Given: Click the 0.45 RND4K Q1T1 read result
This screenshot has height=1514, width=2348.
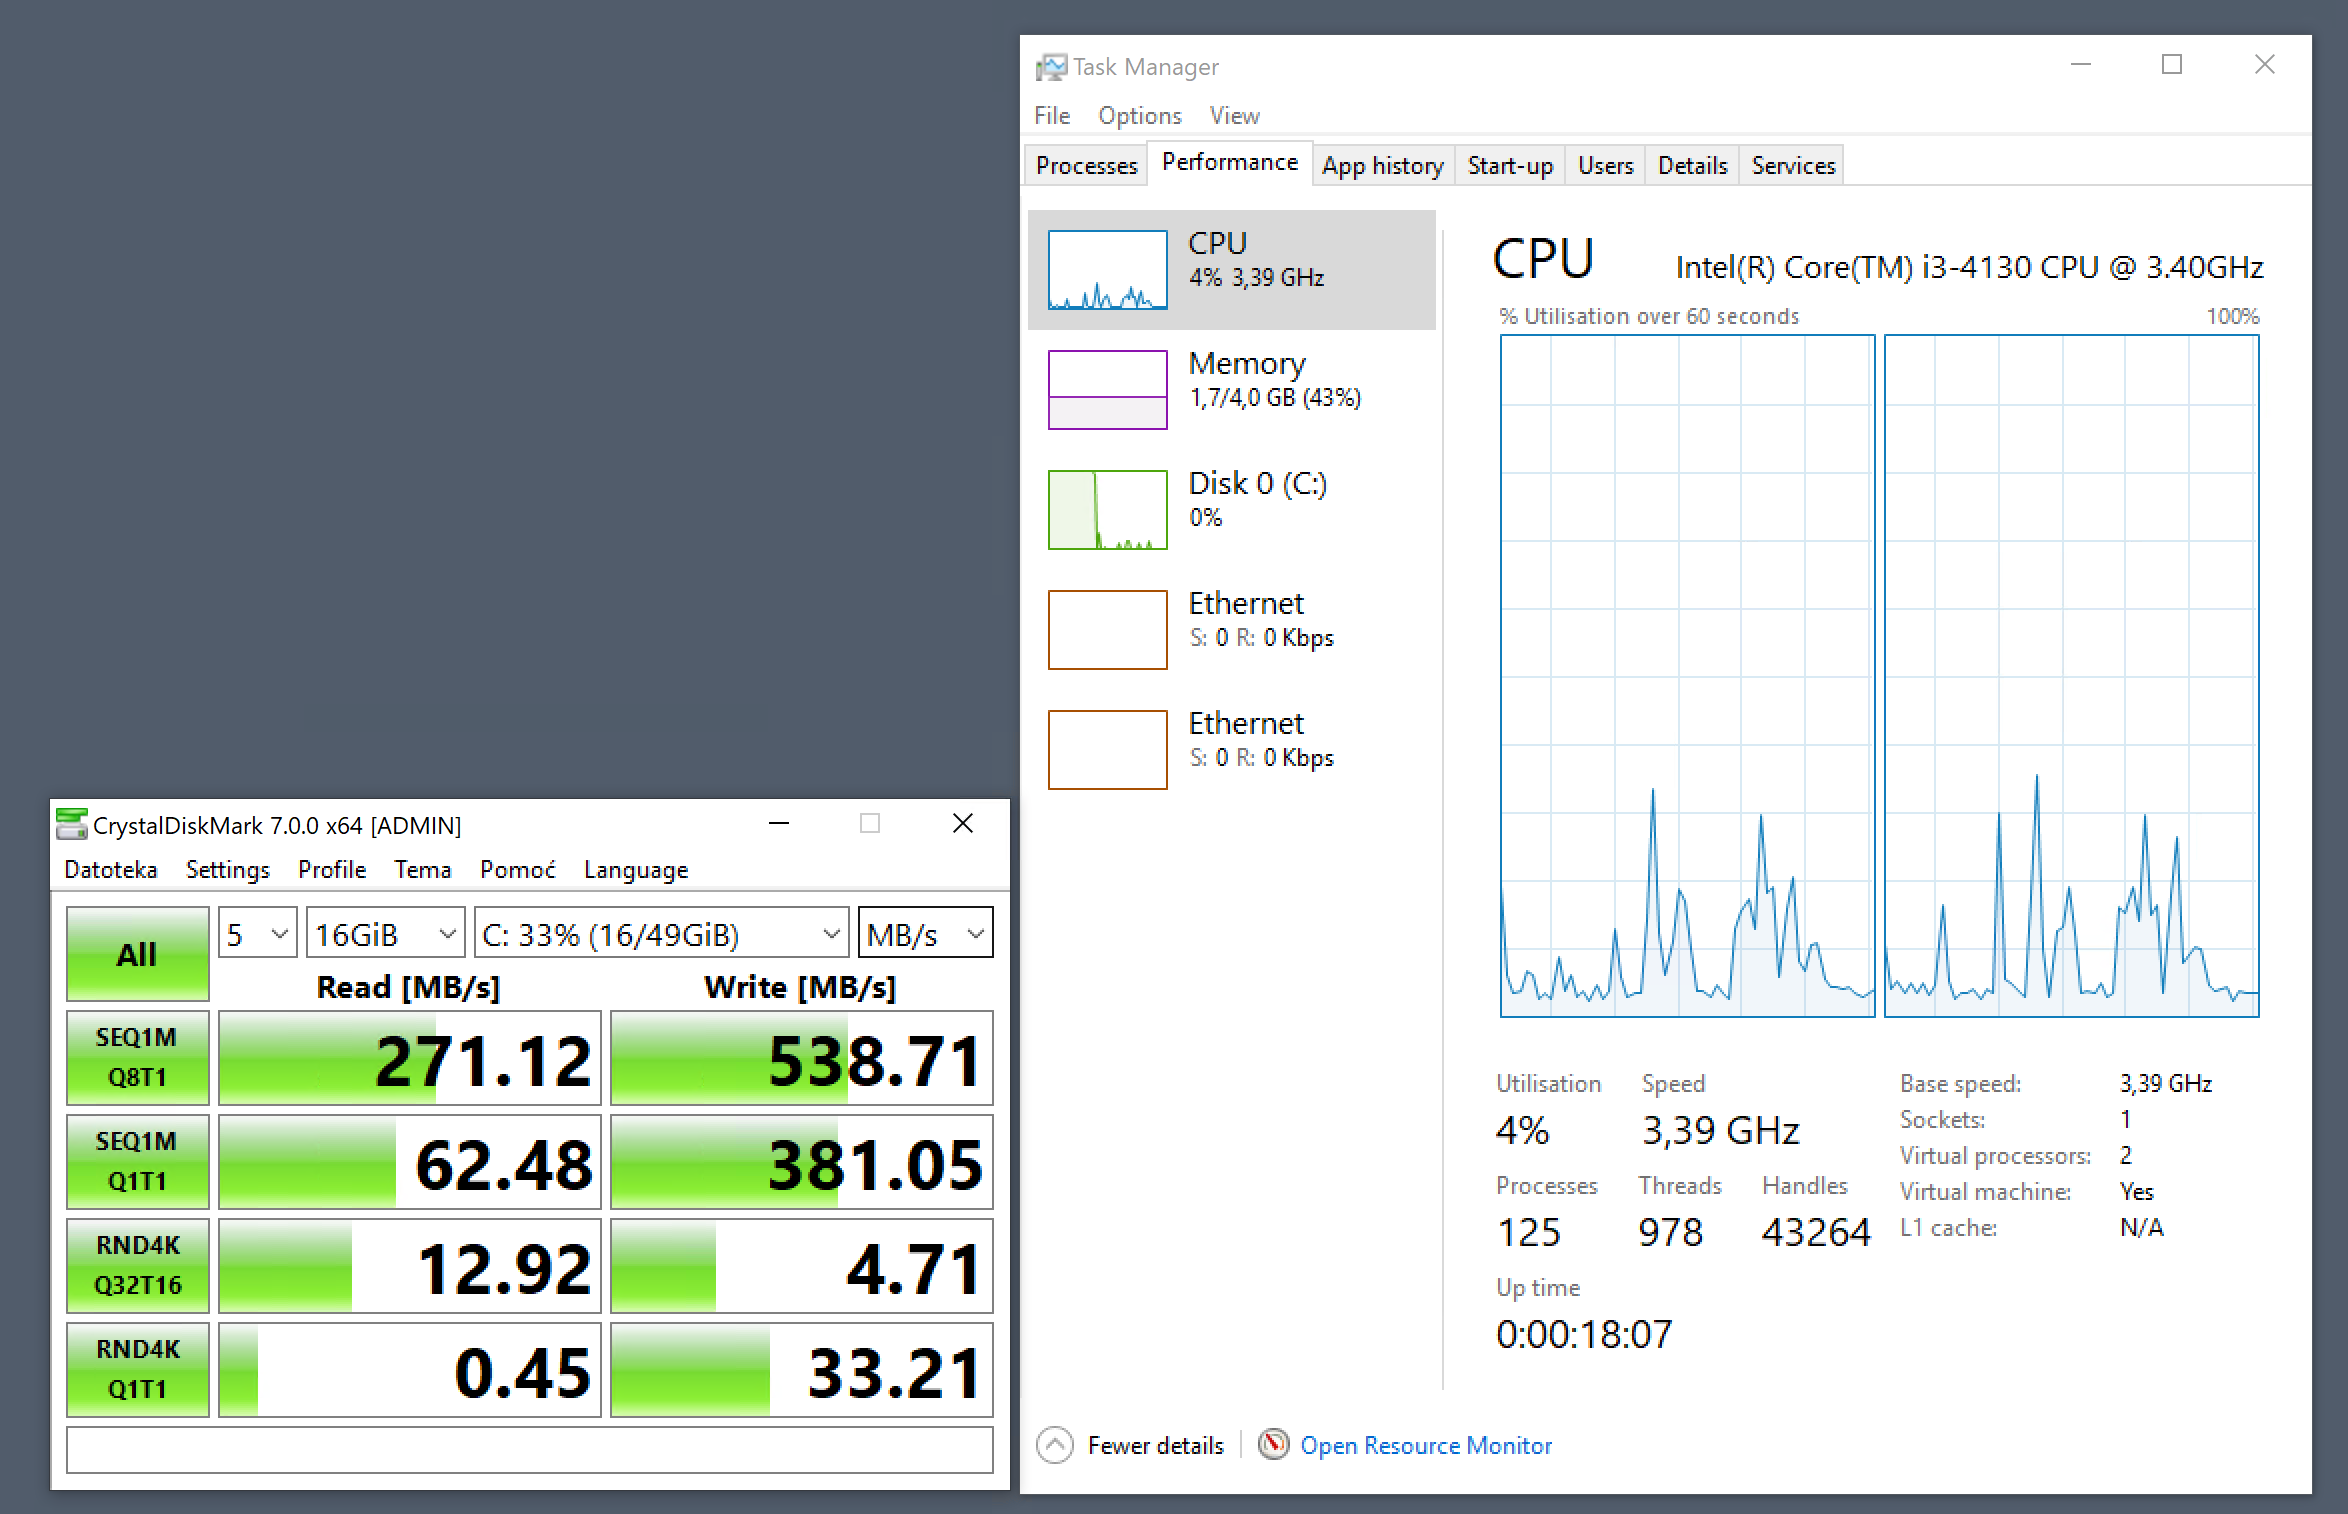Looking at the screenshot, I should [x=410, y=1370].
